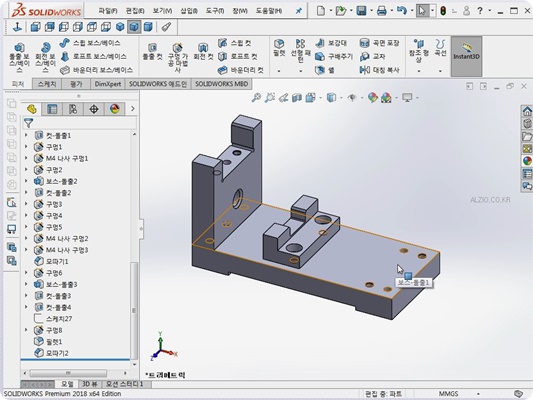This screenshot has width=533, height=400.
Task: Open the 보기(V) menu
Action: [x=162, y=11]
